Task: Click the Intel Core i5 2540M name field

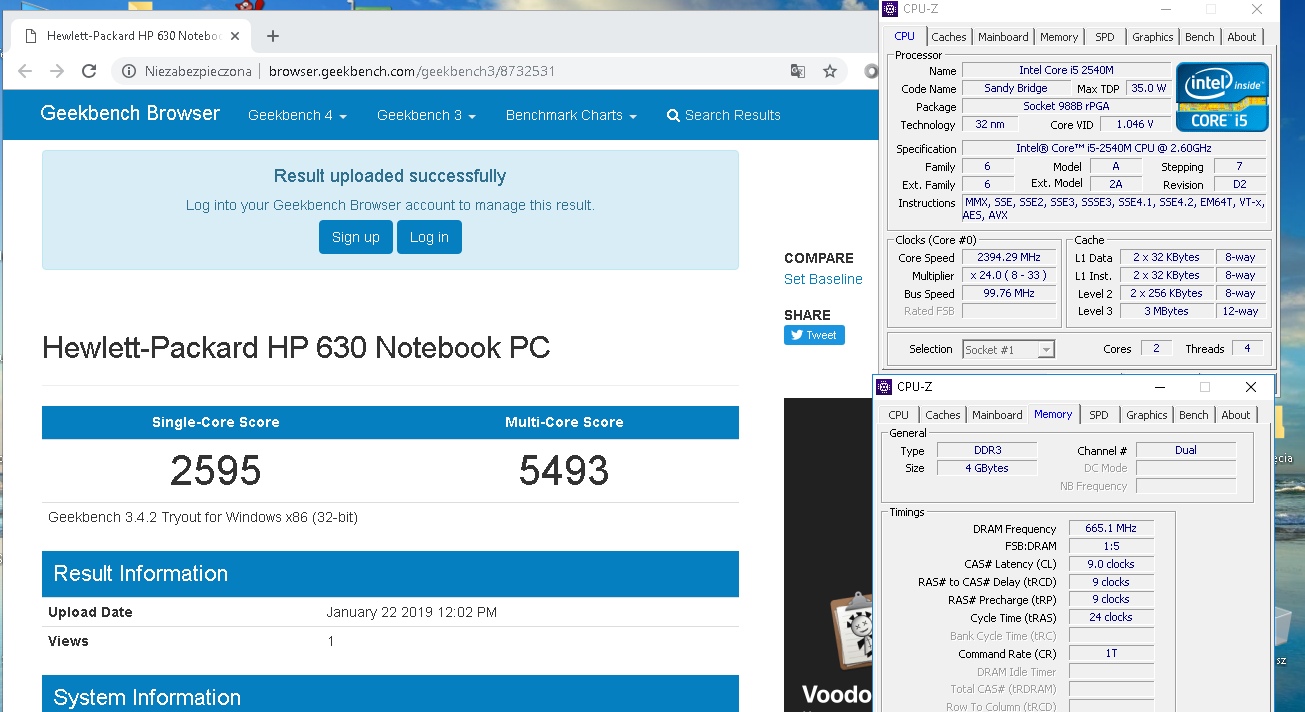Action: click(x=1066, y=70)
